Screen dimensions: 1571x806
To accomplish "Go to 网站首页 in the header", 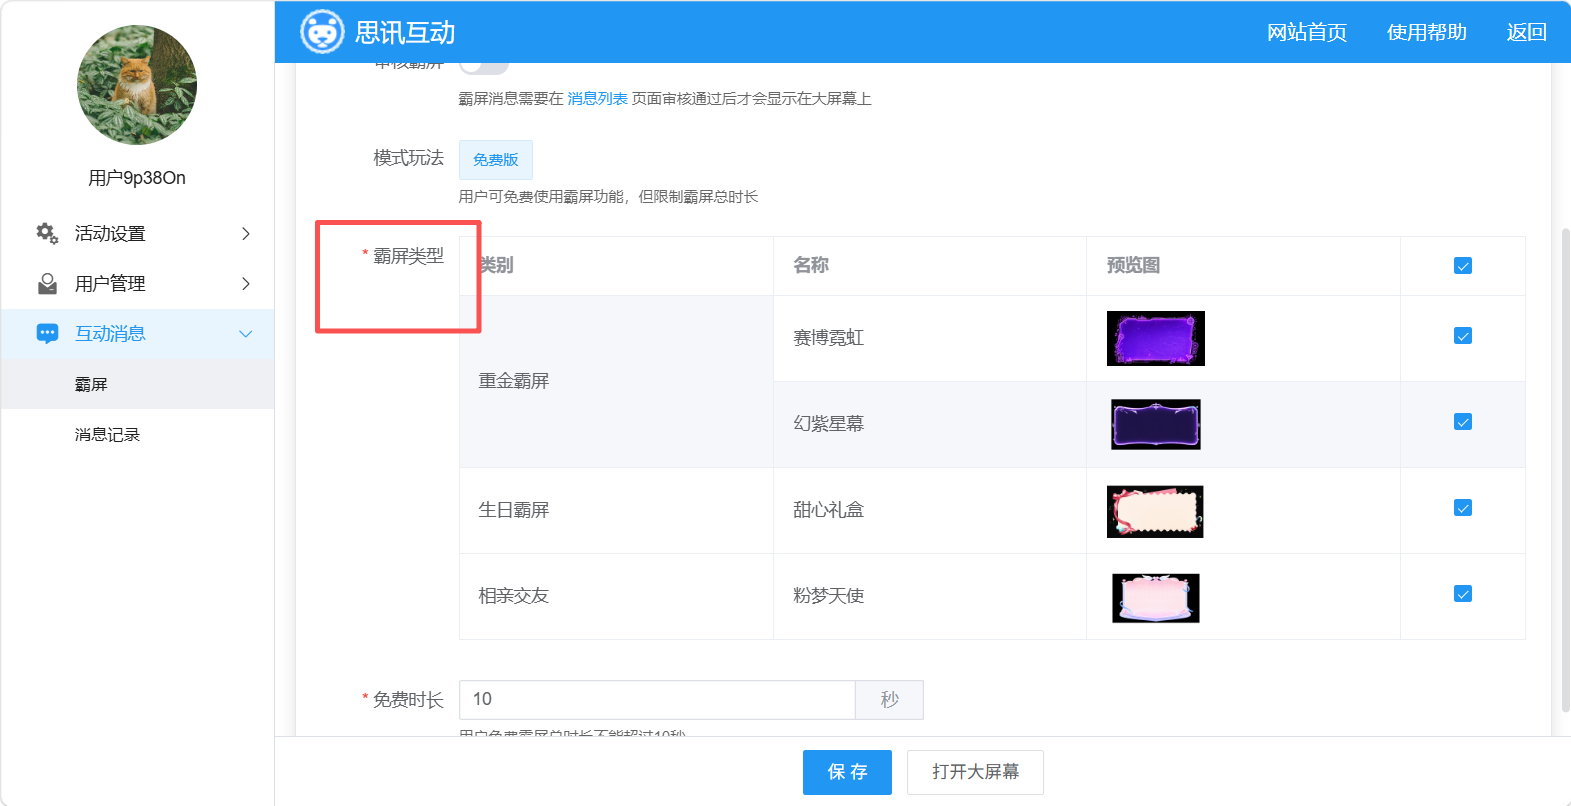I will 1307,32.
